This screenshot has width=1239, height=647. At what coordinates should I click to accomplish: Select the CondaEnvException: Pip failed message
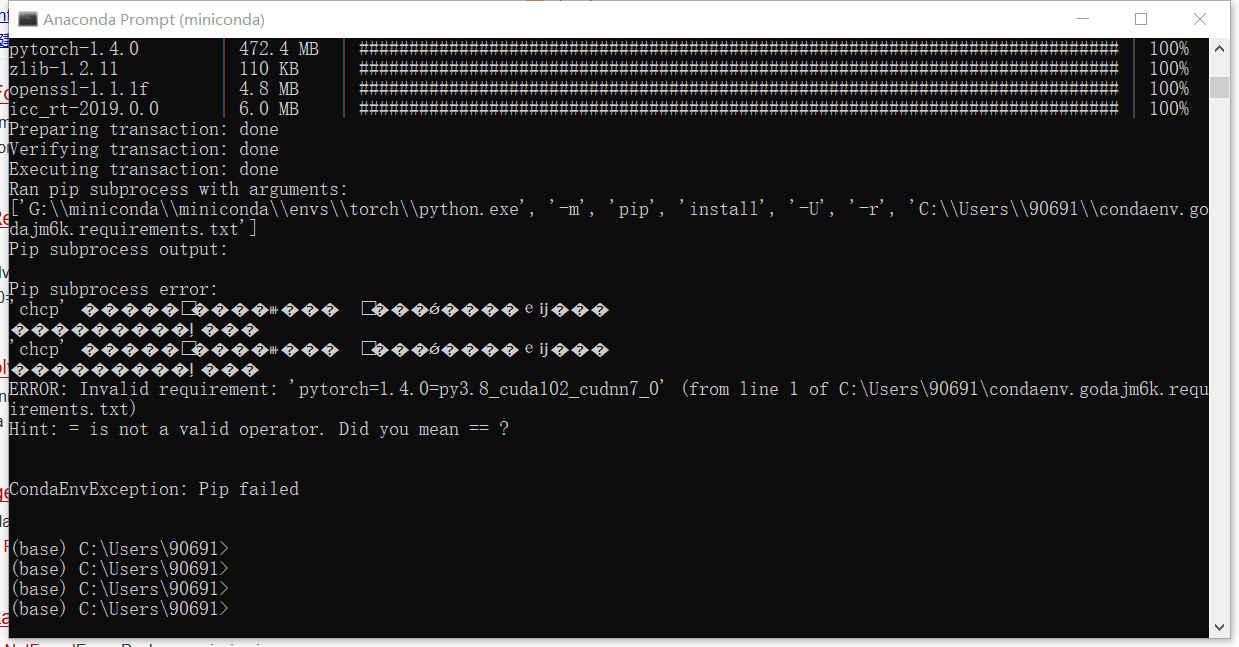[x=153, y=489]
